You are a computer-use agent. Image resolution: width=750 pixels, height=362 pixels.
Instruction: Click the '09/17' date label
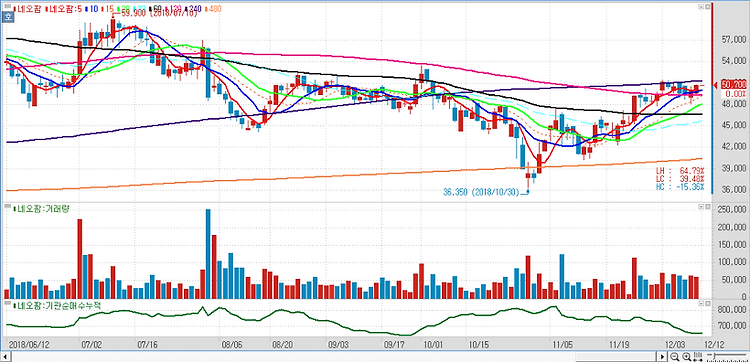coord(395,344)
